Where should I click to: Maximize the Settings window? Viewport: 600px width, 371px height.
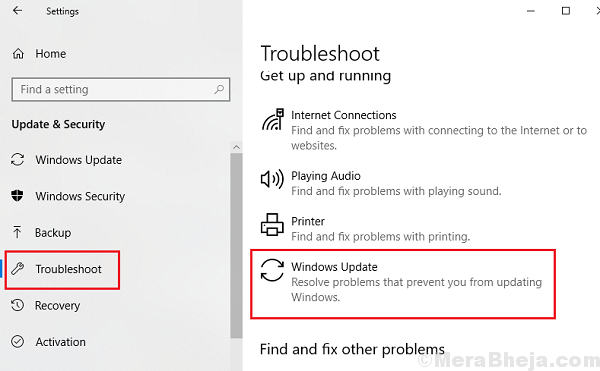[566, 11]
